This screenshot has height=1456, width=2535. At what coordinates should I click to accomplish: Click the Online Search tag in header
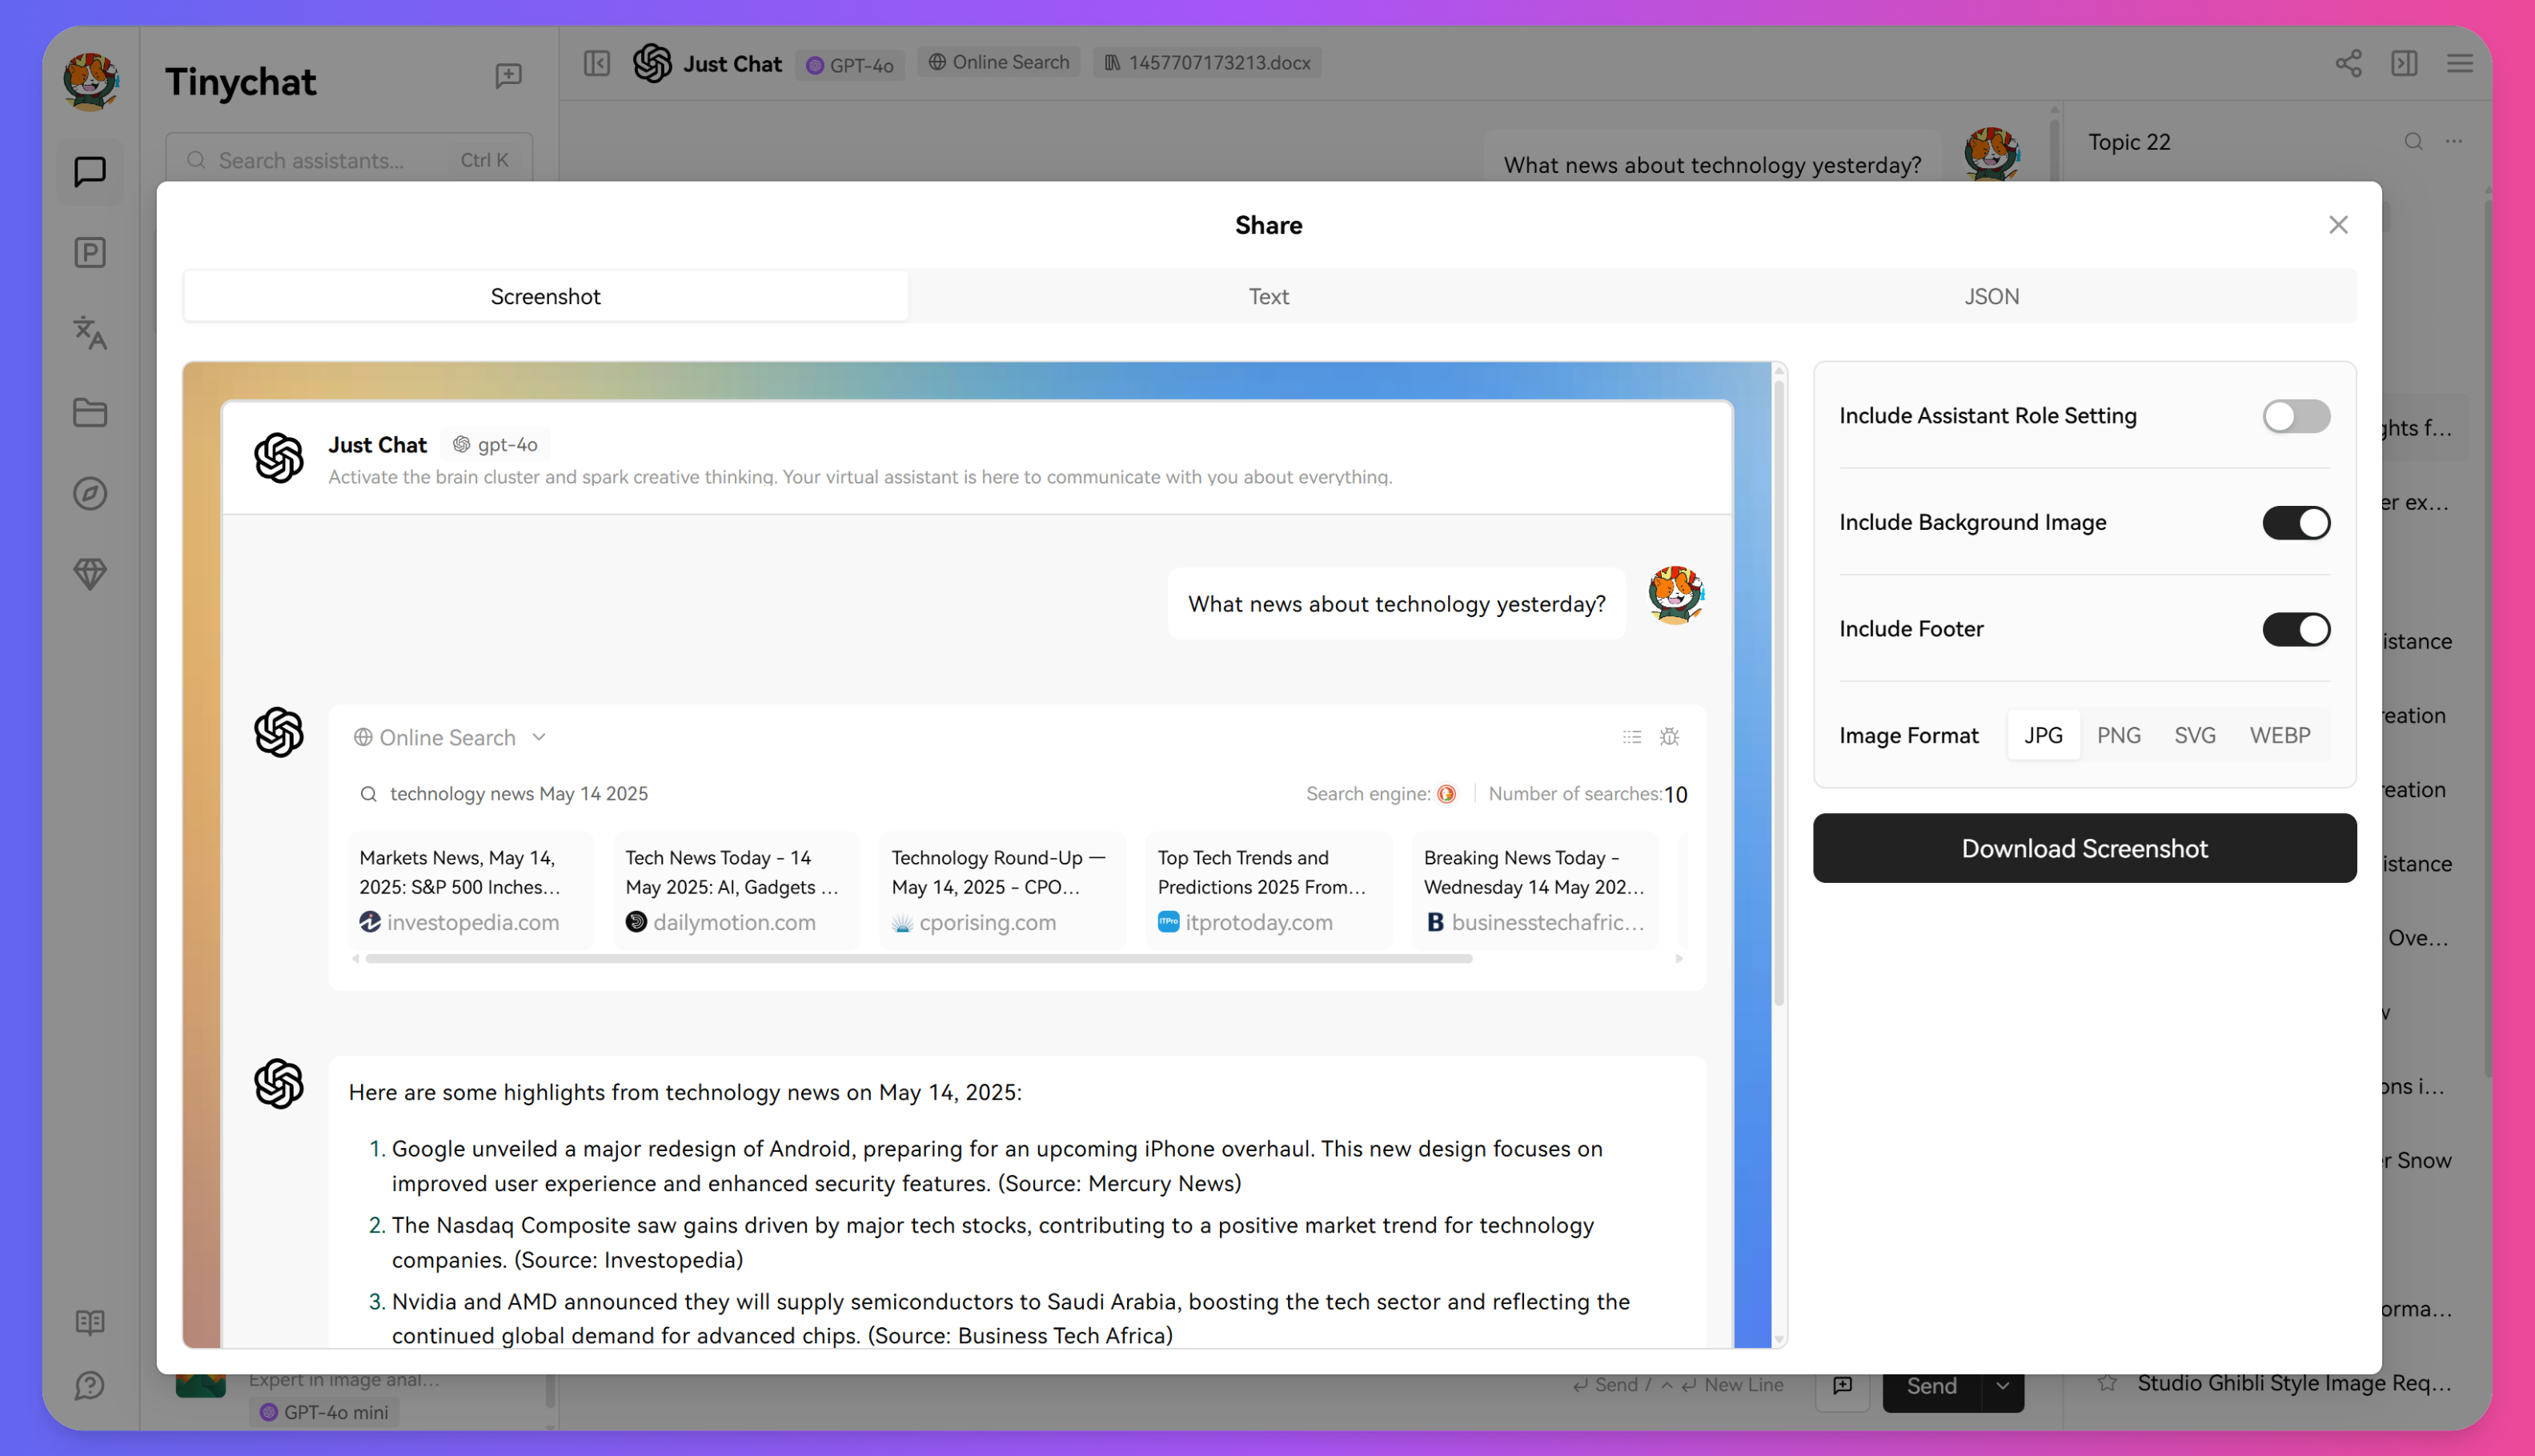(x=998, y=62)
